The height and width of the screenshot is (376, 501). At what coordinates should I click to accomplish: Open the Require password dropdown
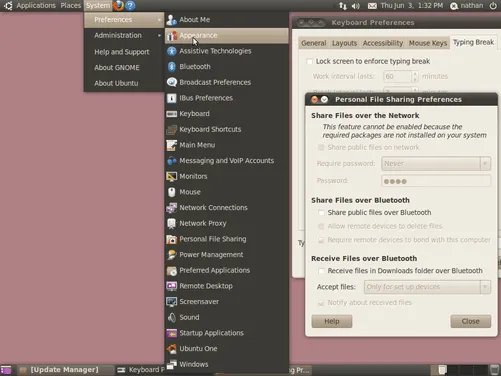click(x=436, y=164)
